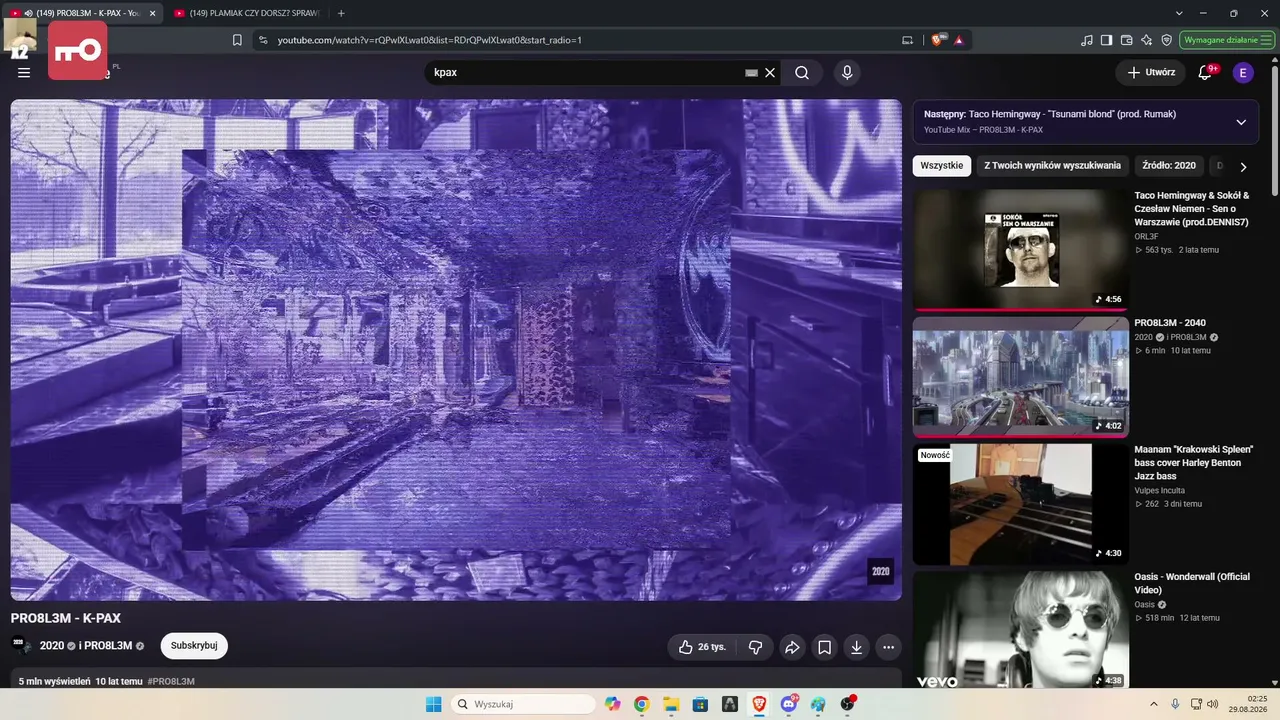Open the volume control in system tray
The height and width of the screenshot is (720, 1280).
tap(1213, 704)
